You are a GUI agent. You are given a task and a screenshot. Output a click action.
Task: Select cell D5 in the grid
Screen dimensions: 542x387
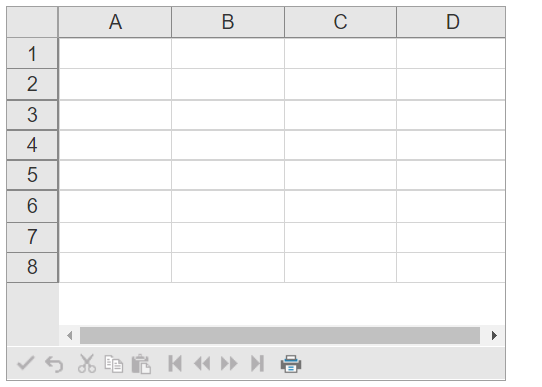click(x=451, y=175)
